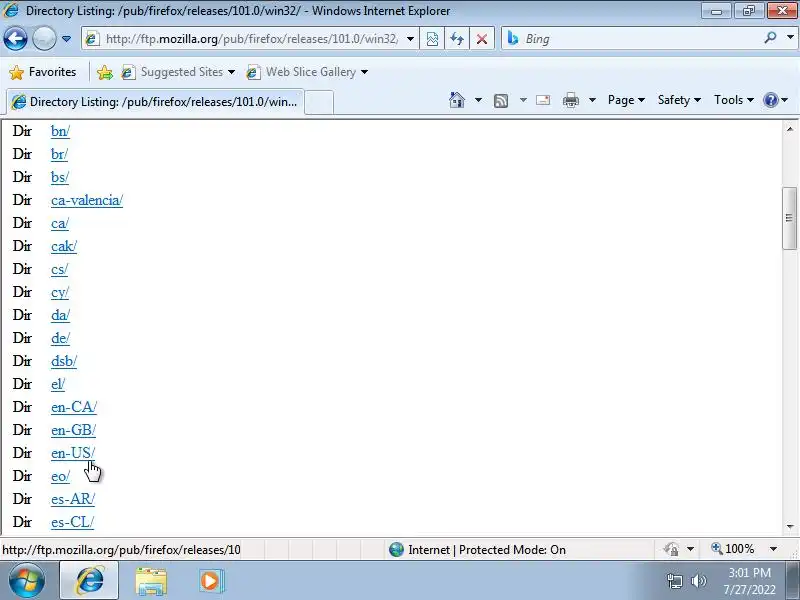Open the br/ directory link
The width and height of the screenshot is (800, 600).
(x=59, y=154)
